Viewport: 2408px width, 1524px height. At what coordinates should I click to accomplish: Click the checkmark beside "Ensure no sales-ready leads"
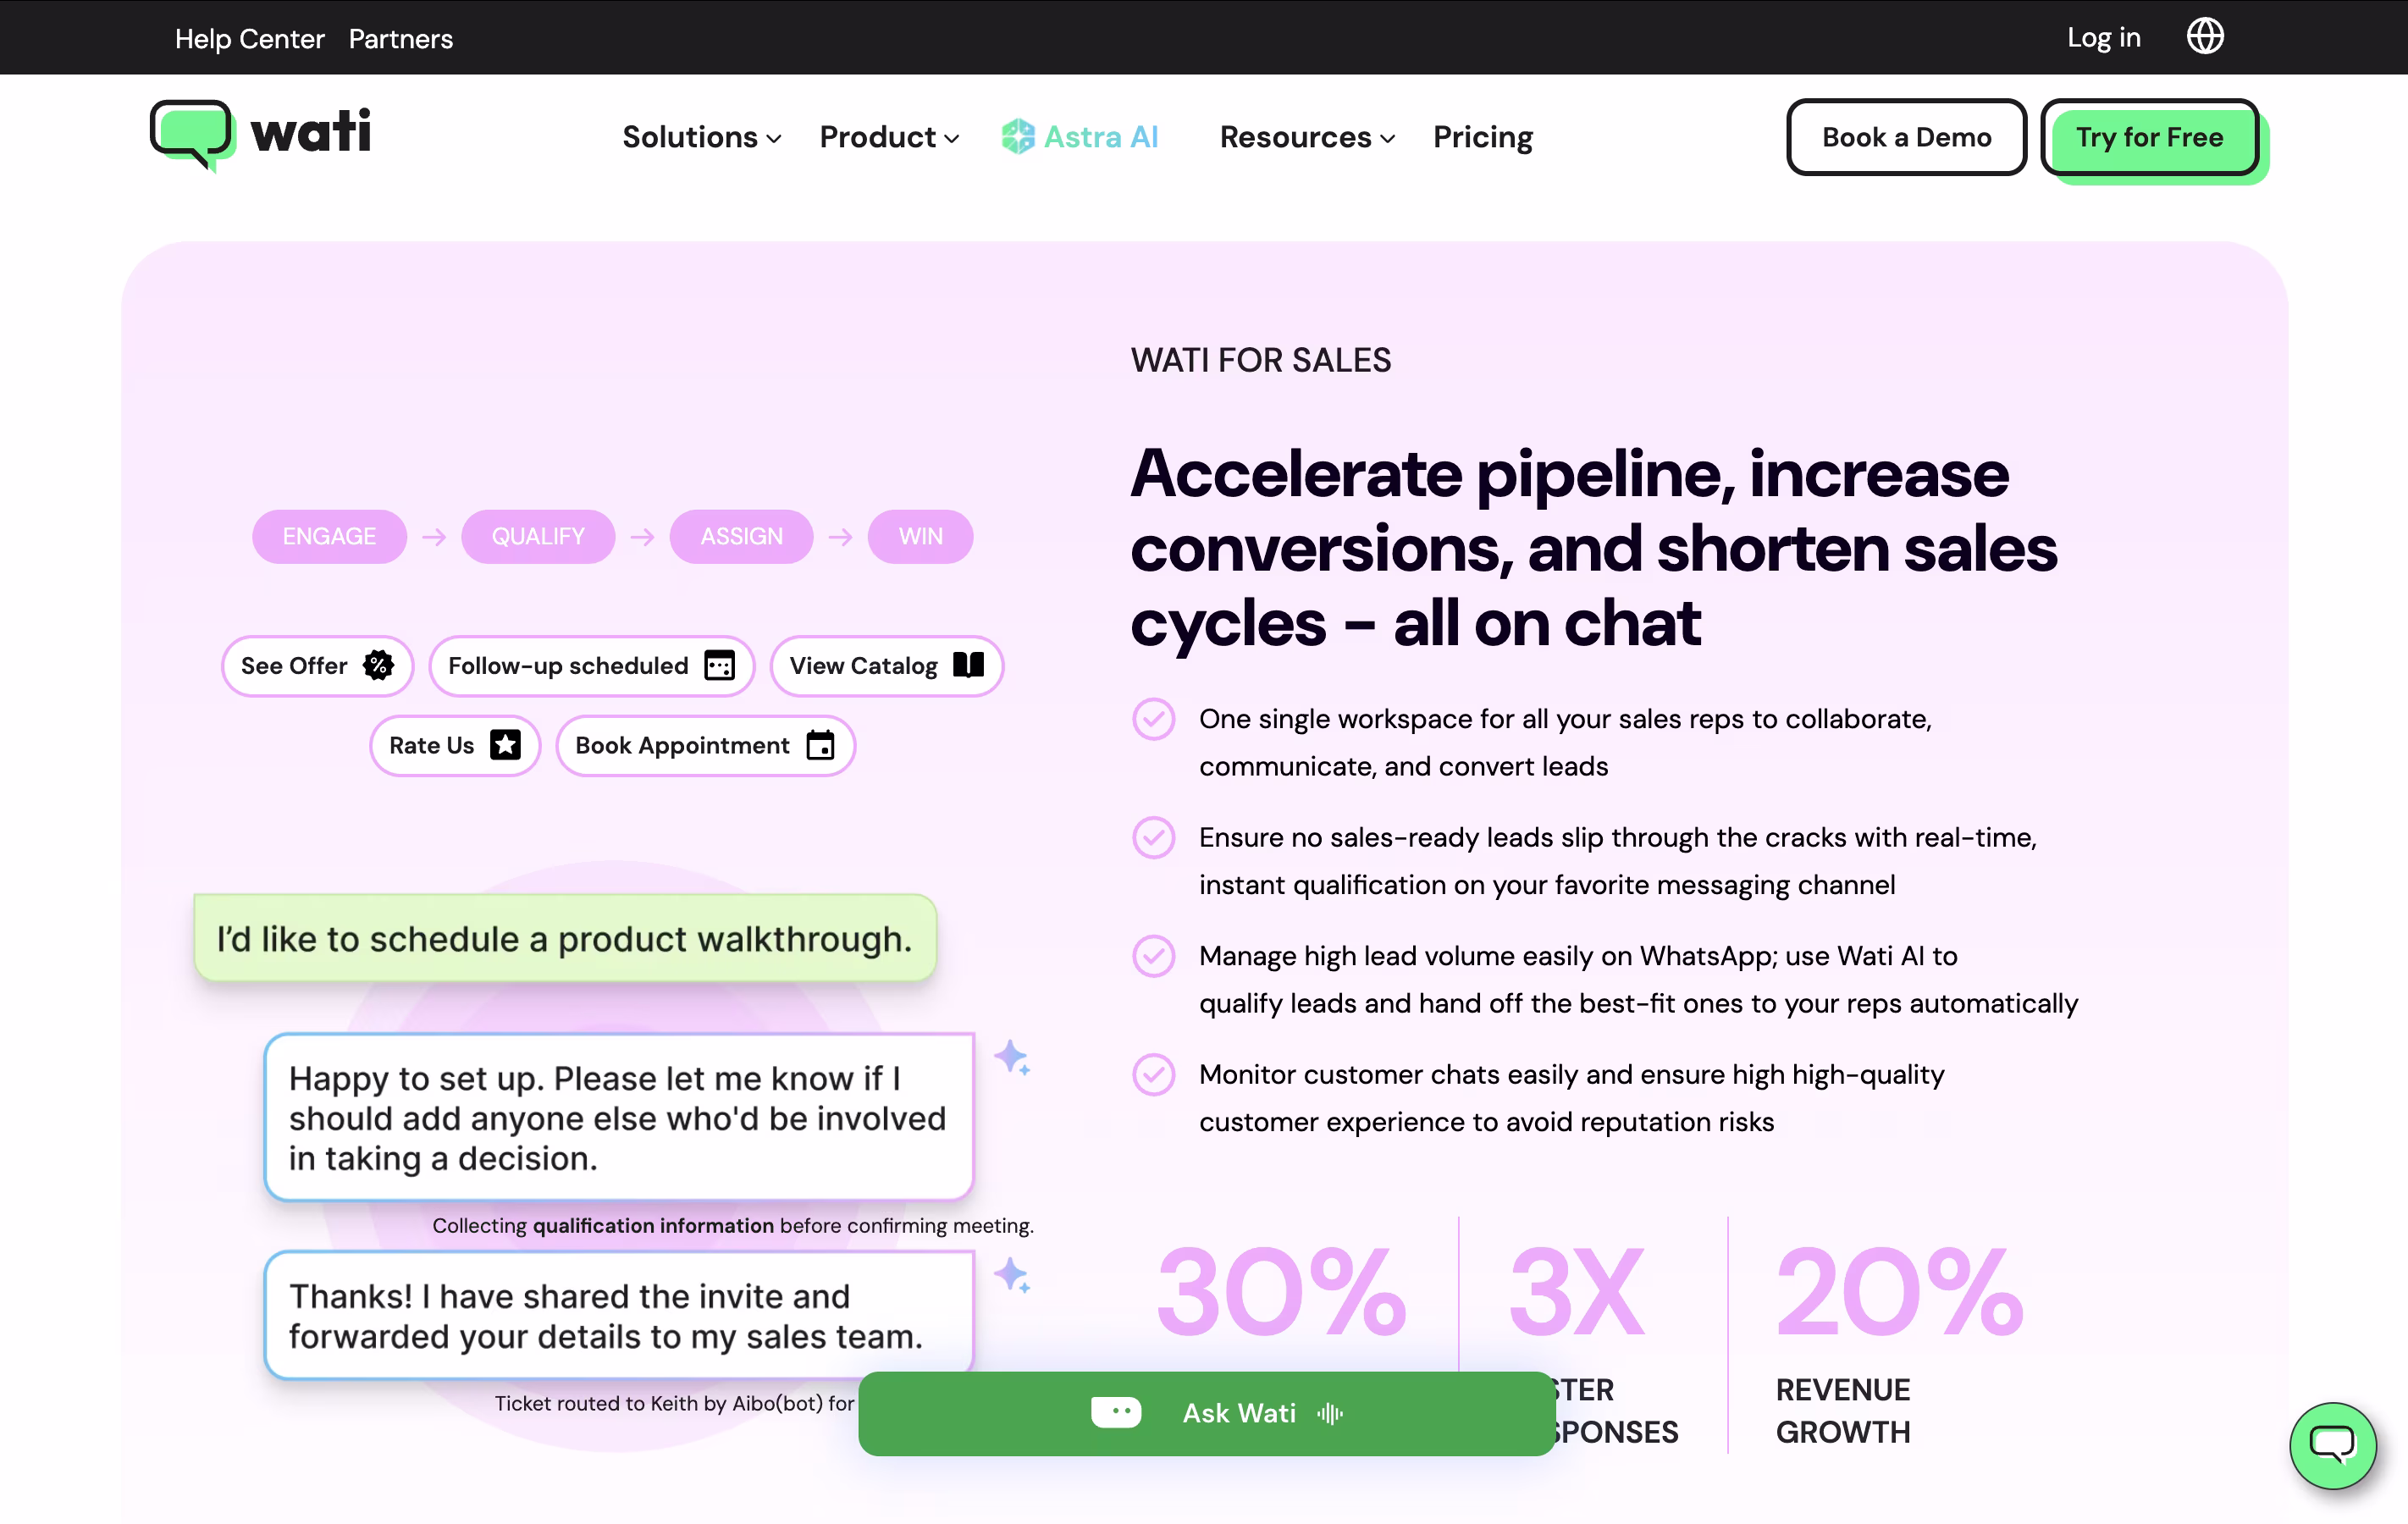(x=1153, y=838)
